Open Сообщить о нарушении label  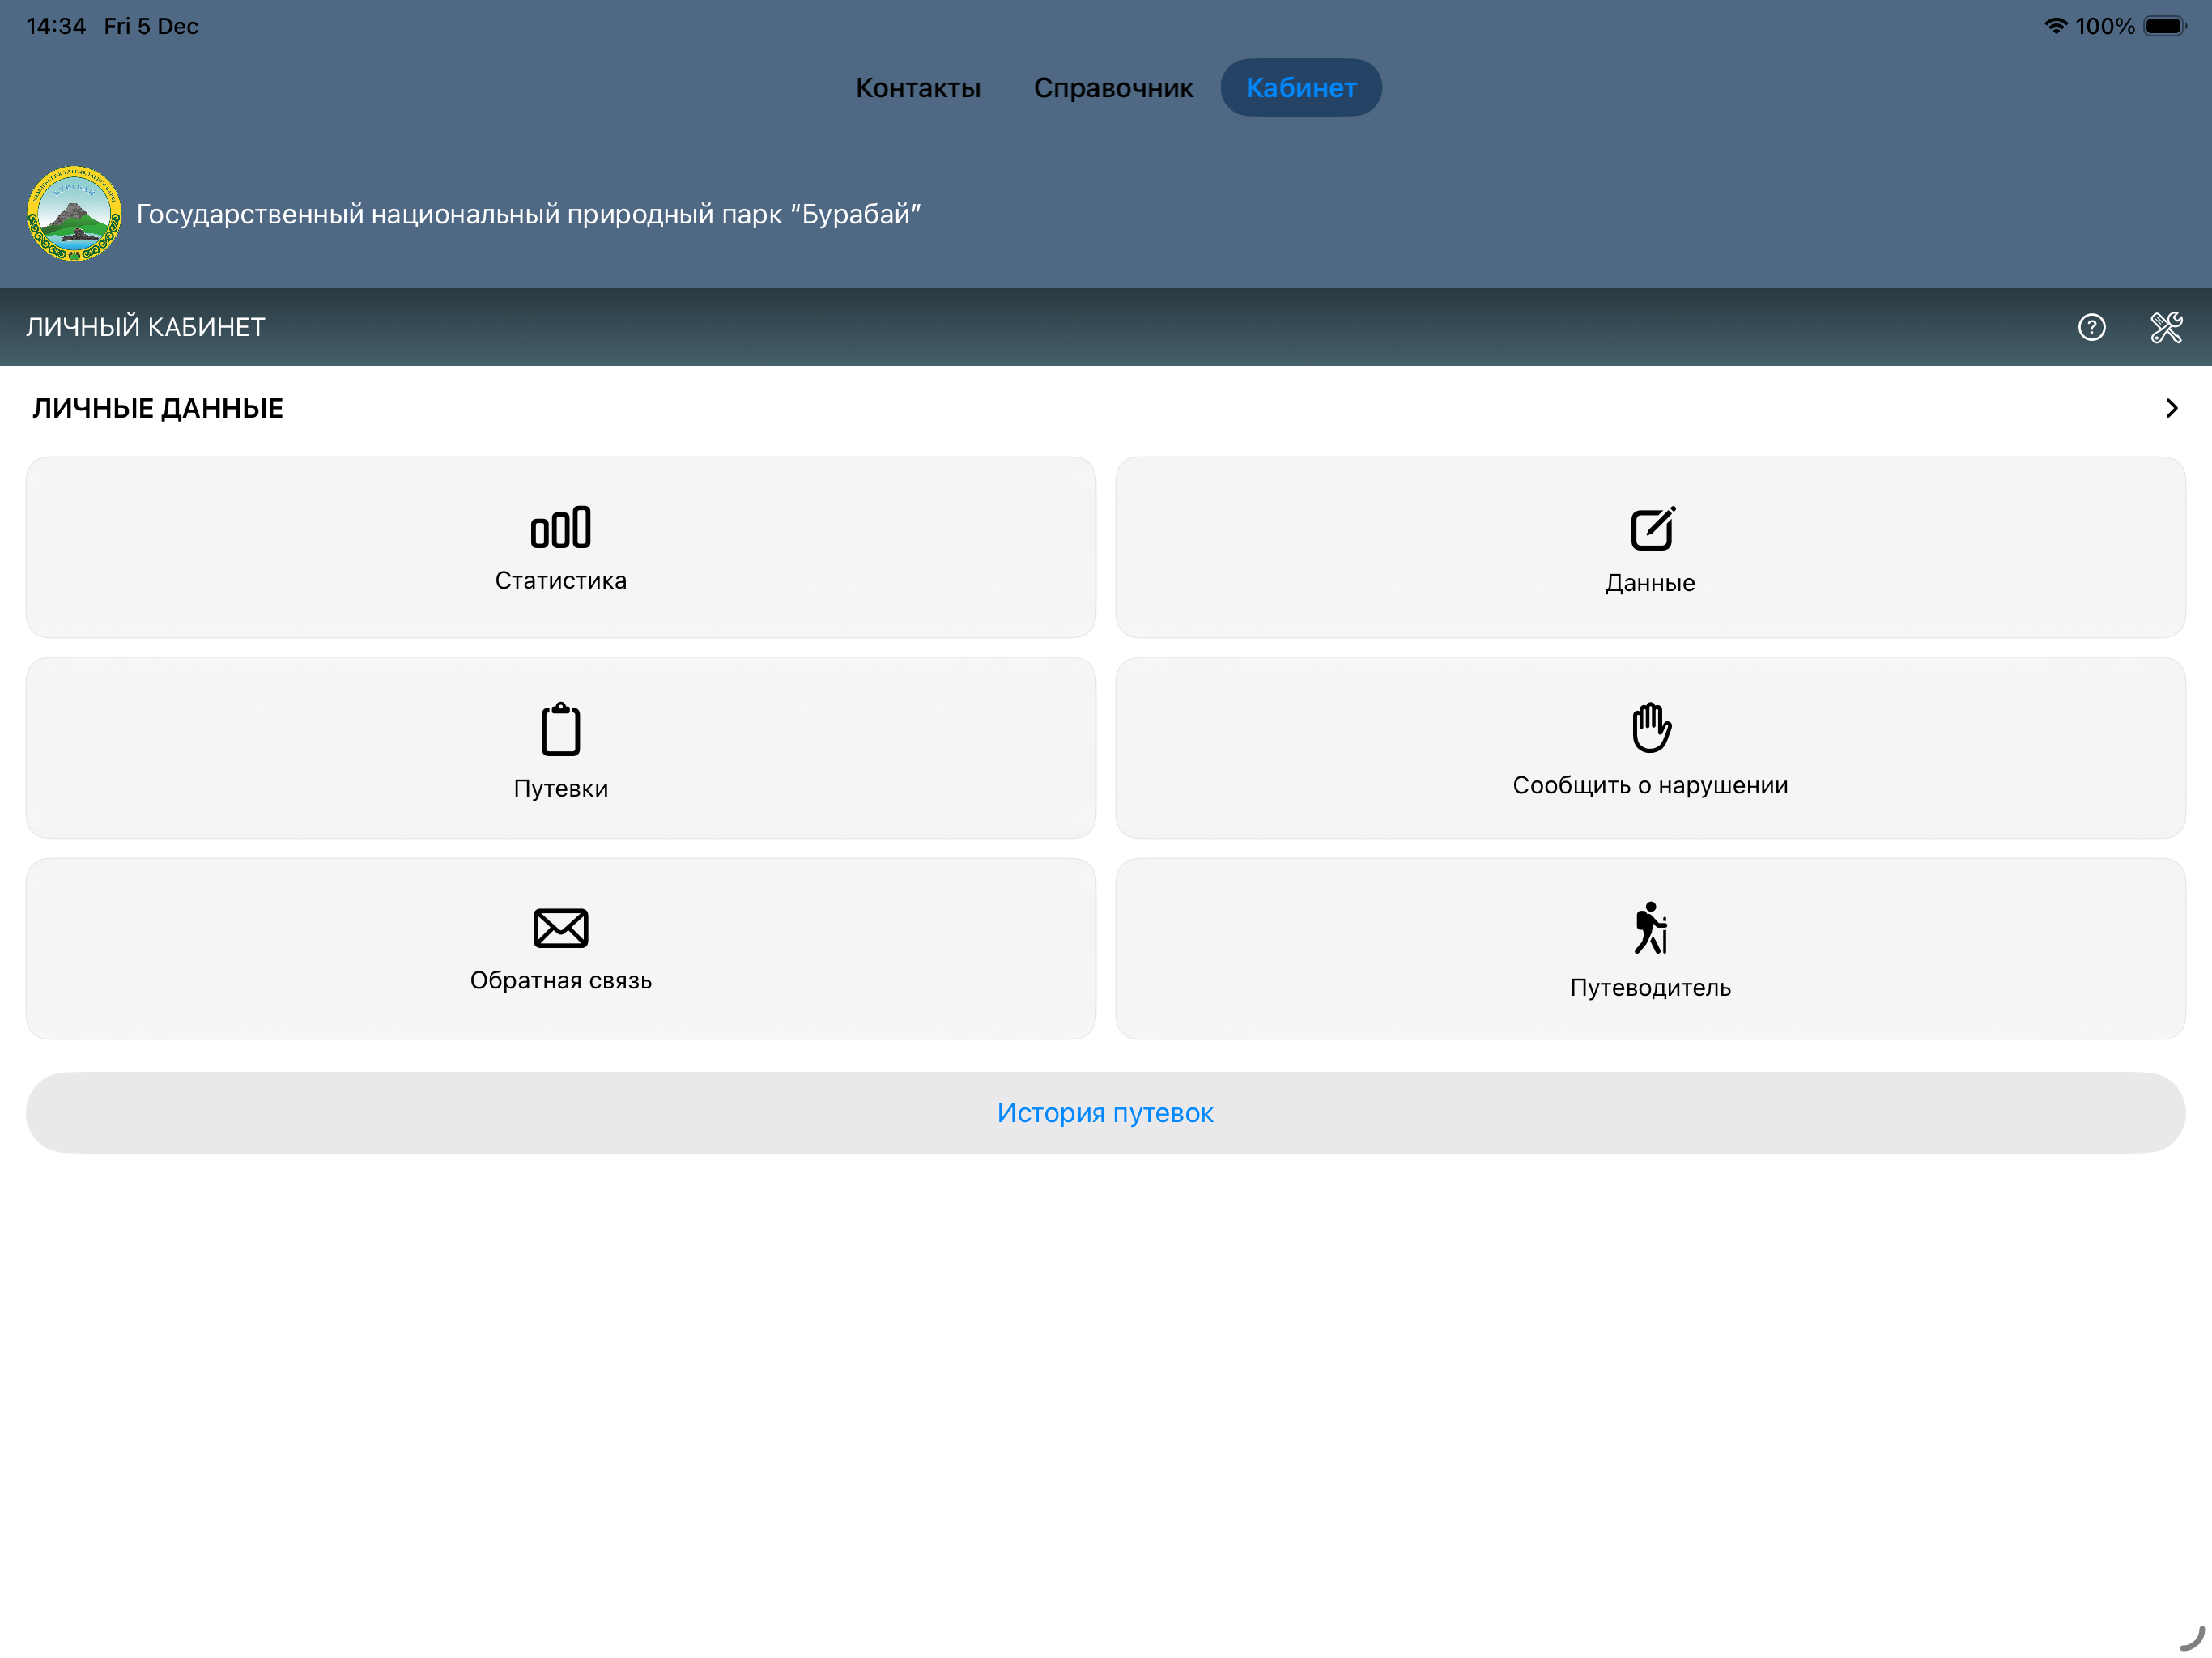[x=1650, y=785]
